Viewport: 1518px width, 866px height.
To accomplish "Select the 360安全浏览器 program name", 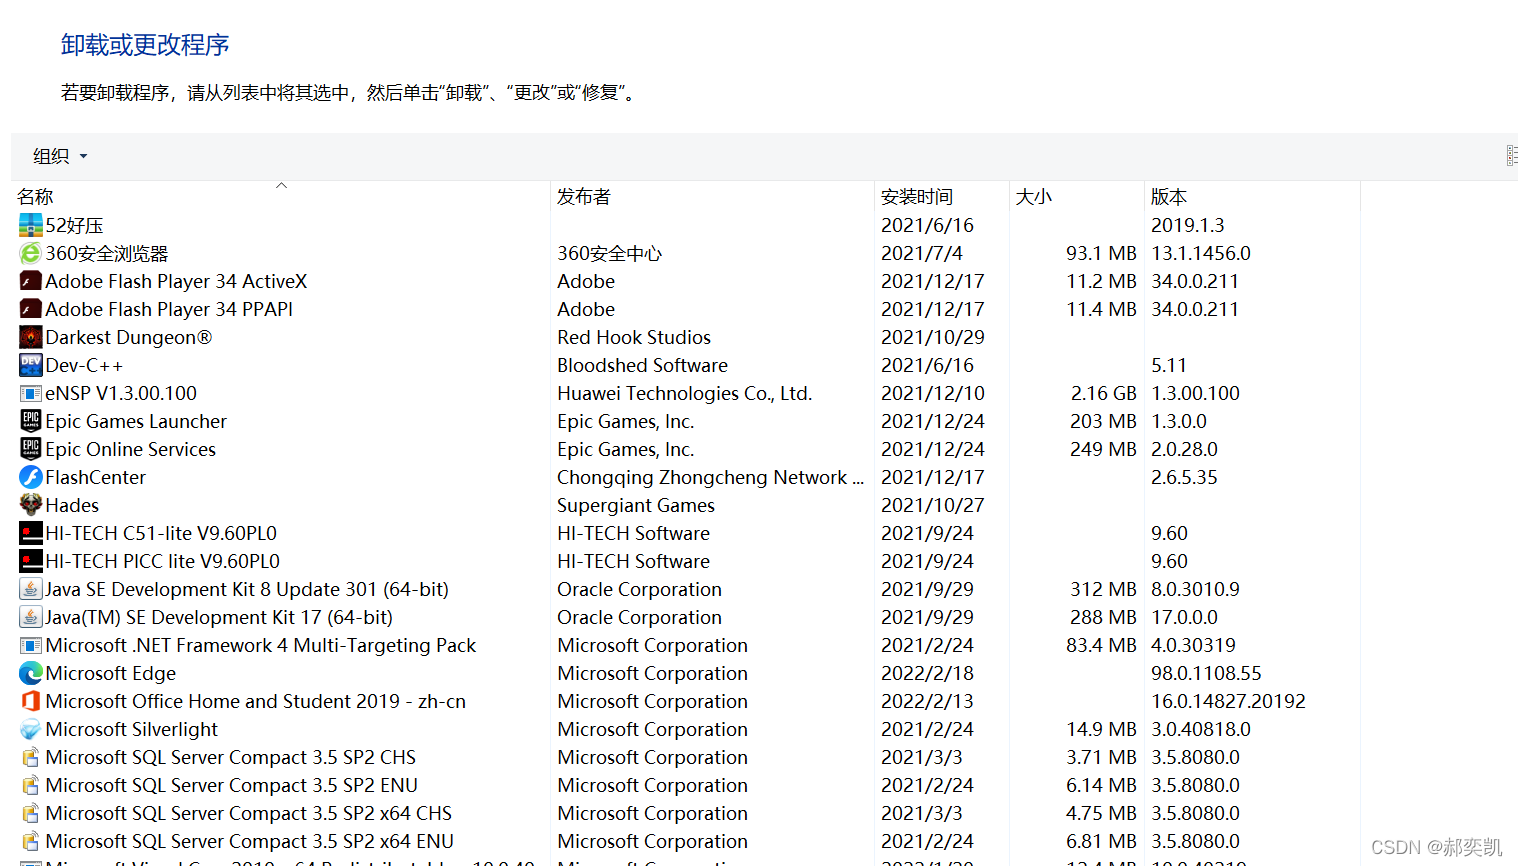I will [x=107, y=253].
